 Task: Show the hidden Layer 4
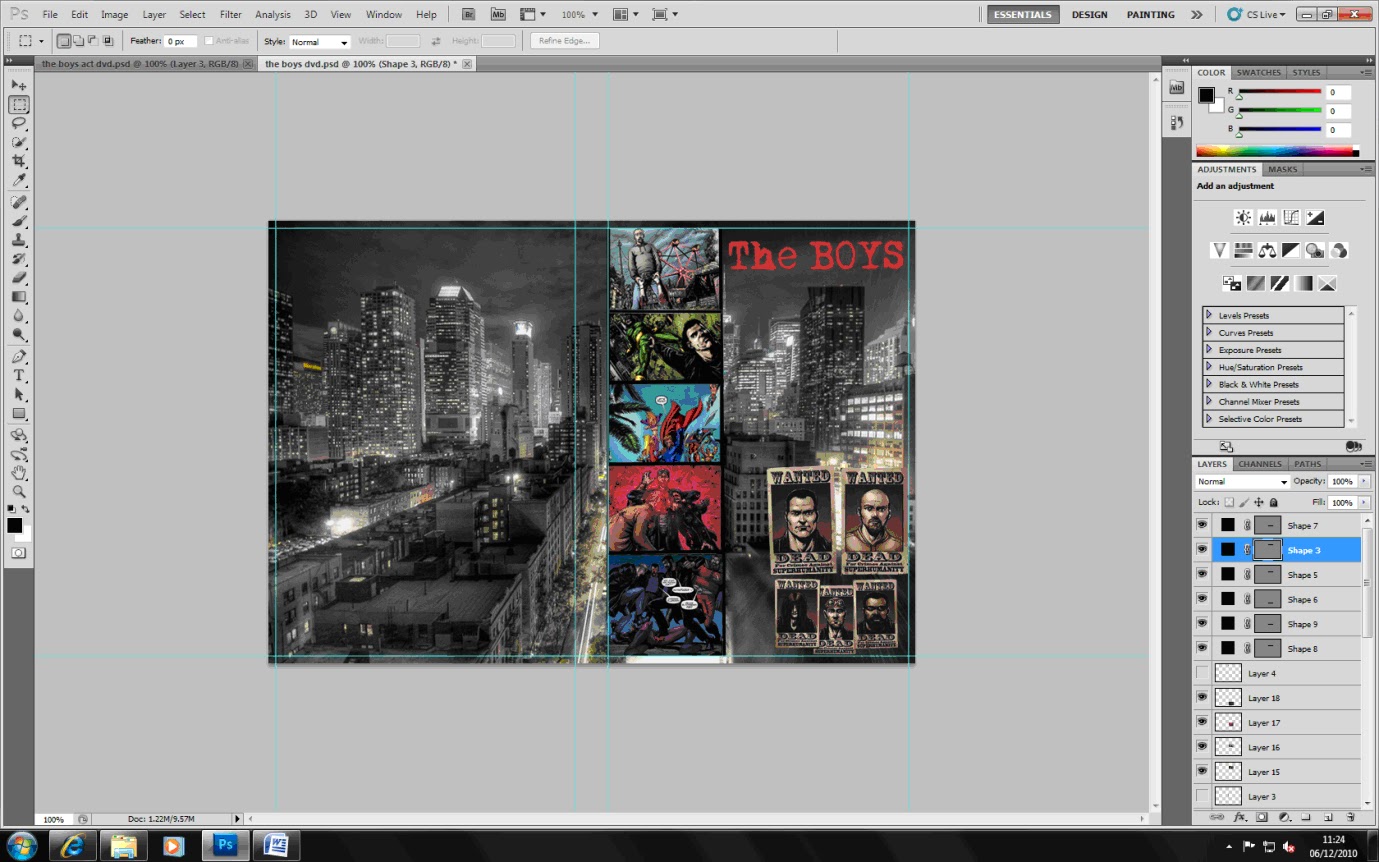(x=1202, y=673)
